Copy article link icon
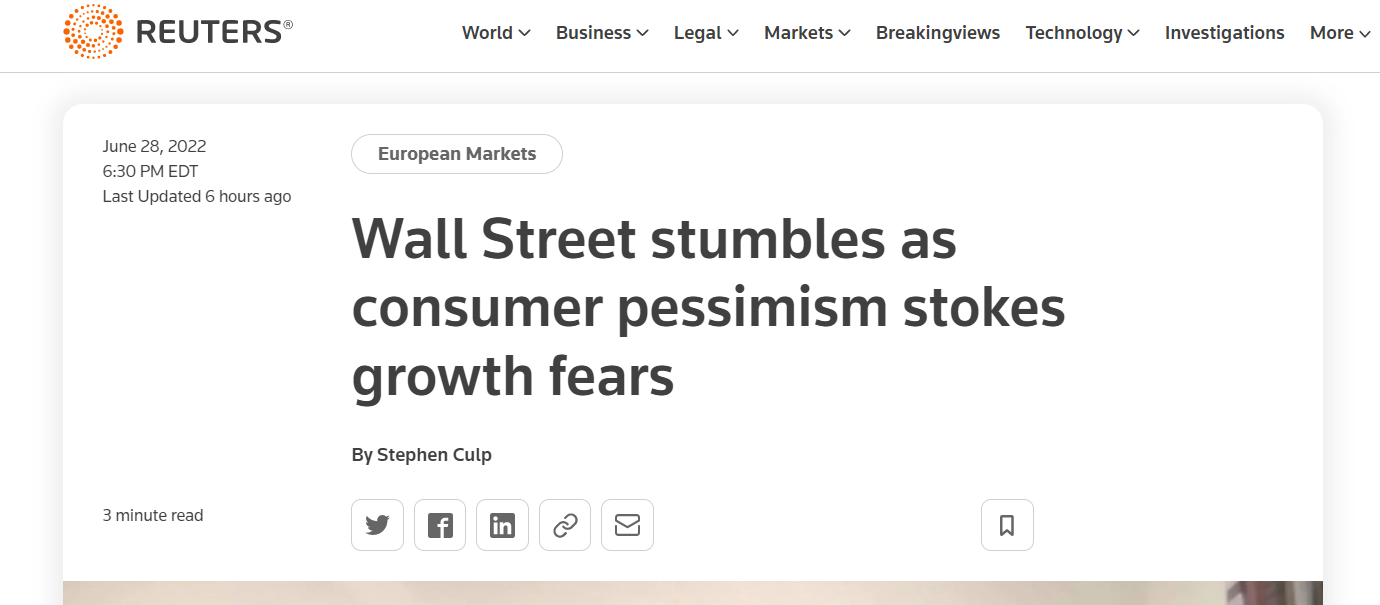Screen dimensions: 1380x605 tap(565, 525)
